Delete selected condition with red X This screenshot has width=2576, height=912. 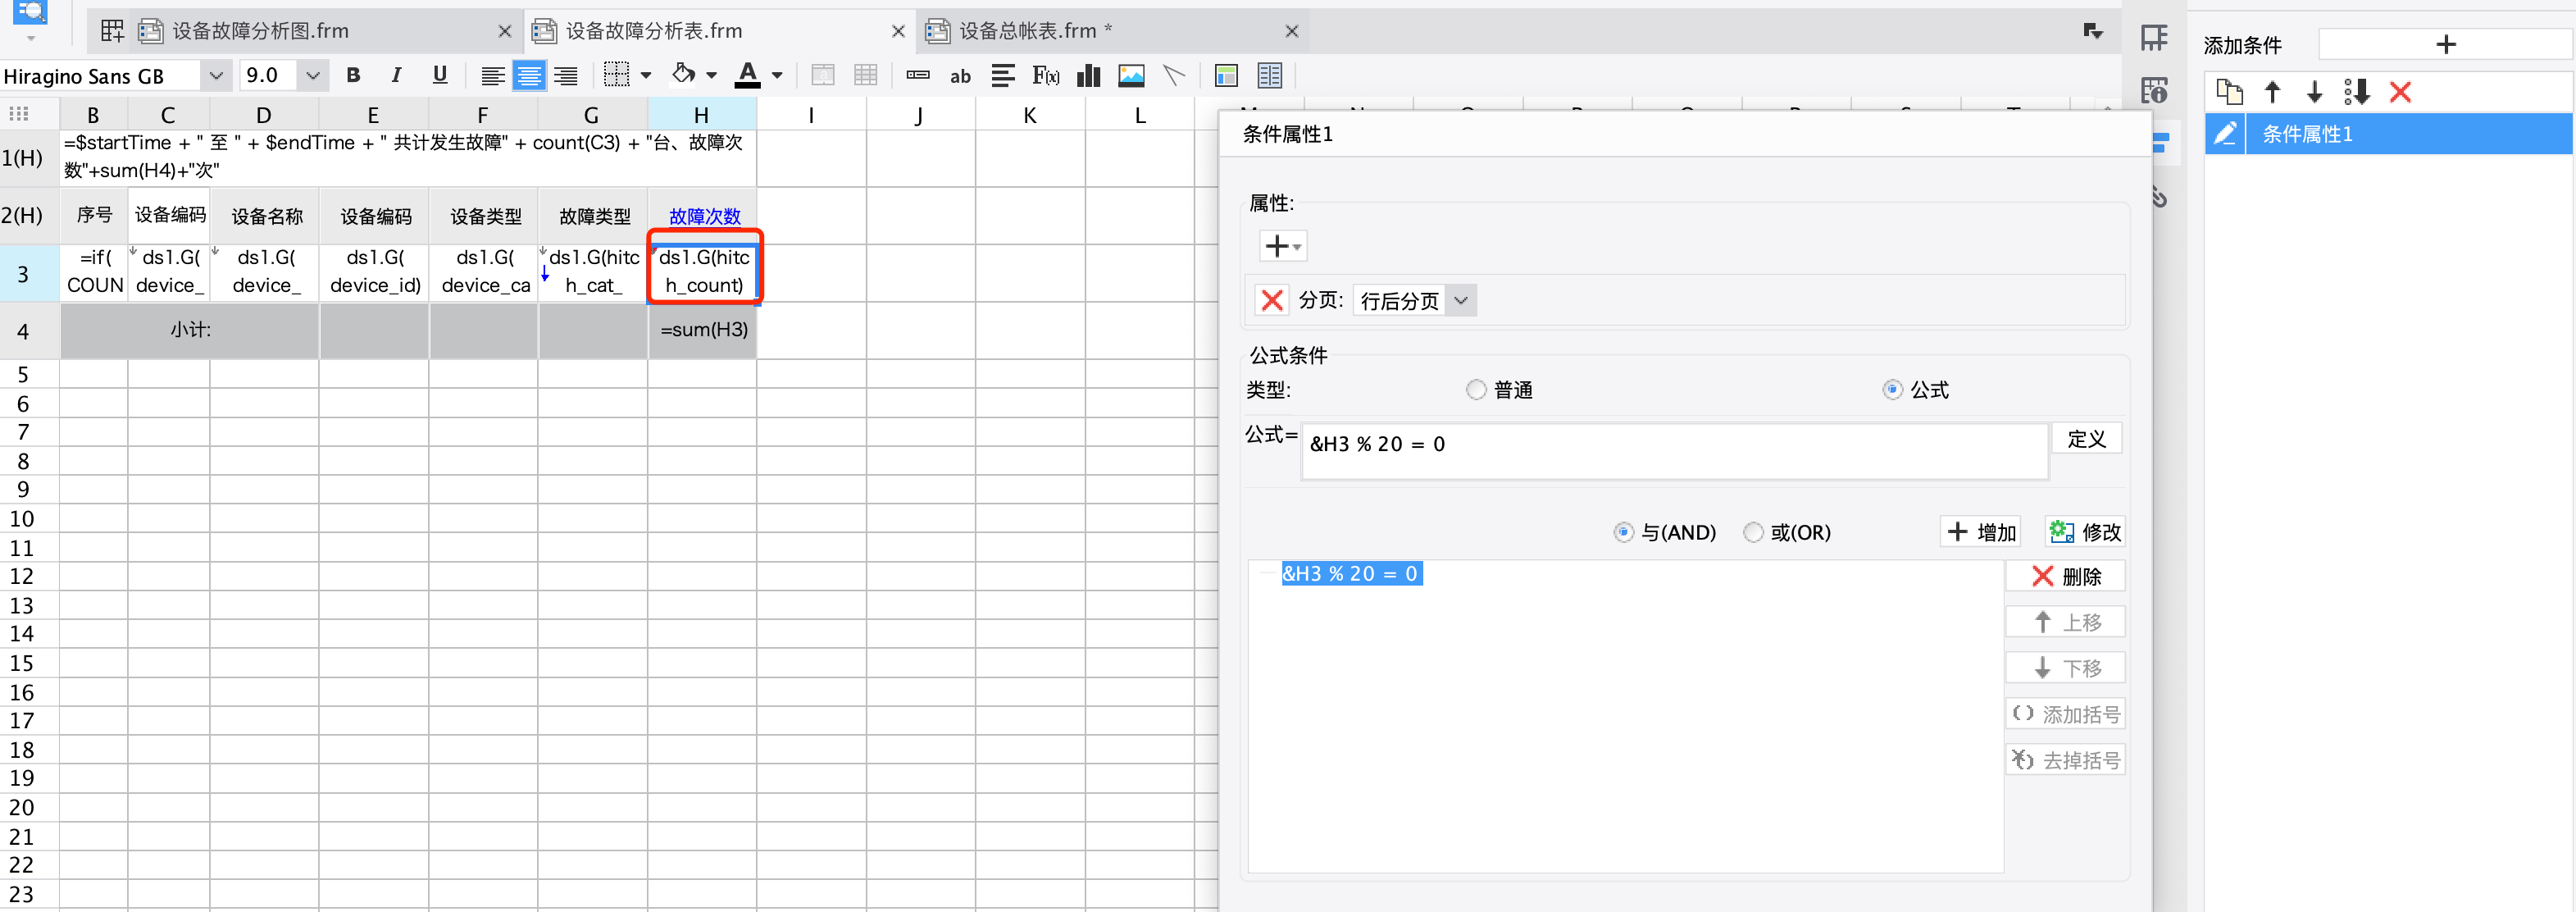point(2400,92)
